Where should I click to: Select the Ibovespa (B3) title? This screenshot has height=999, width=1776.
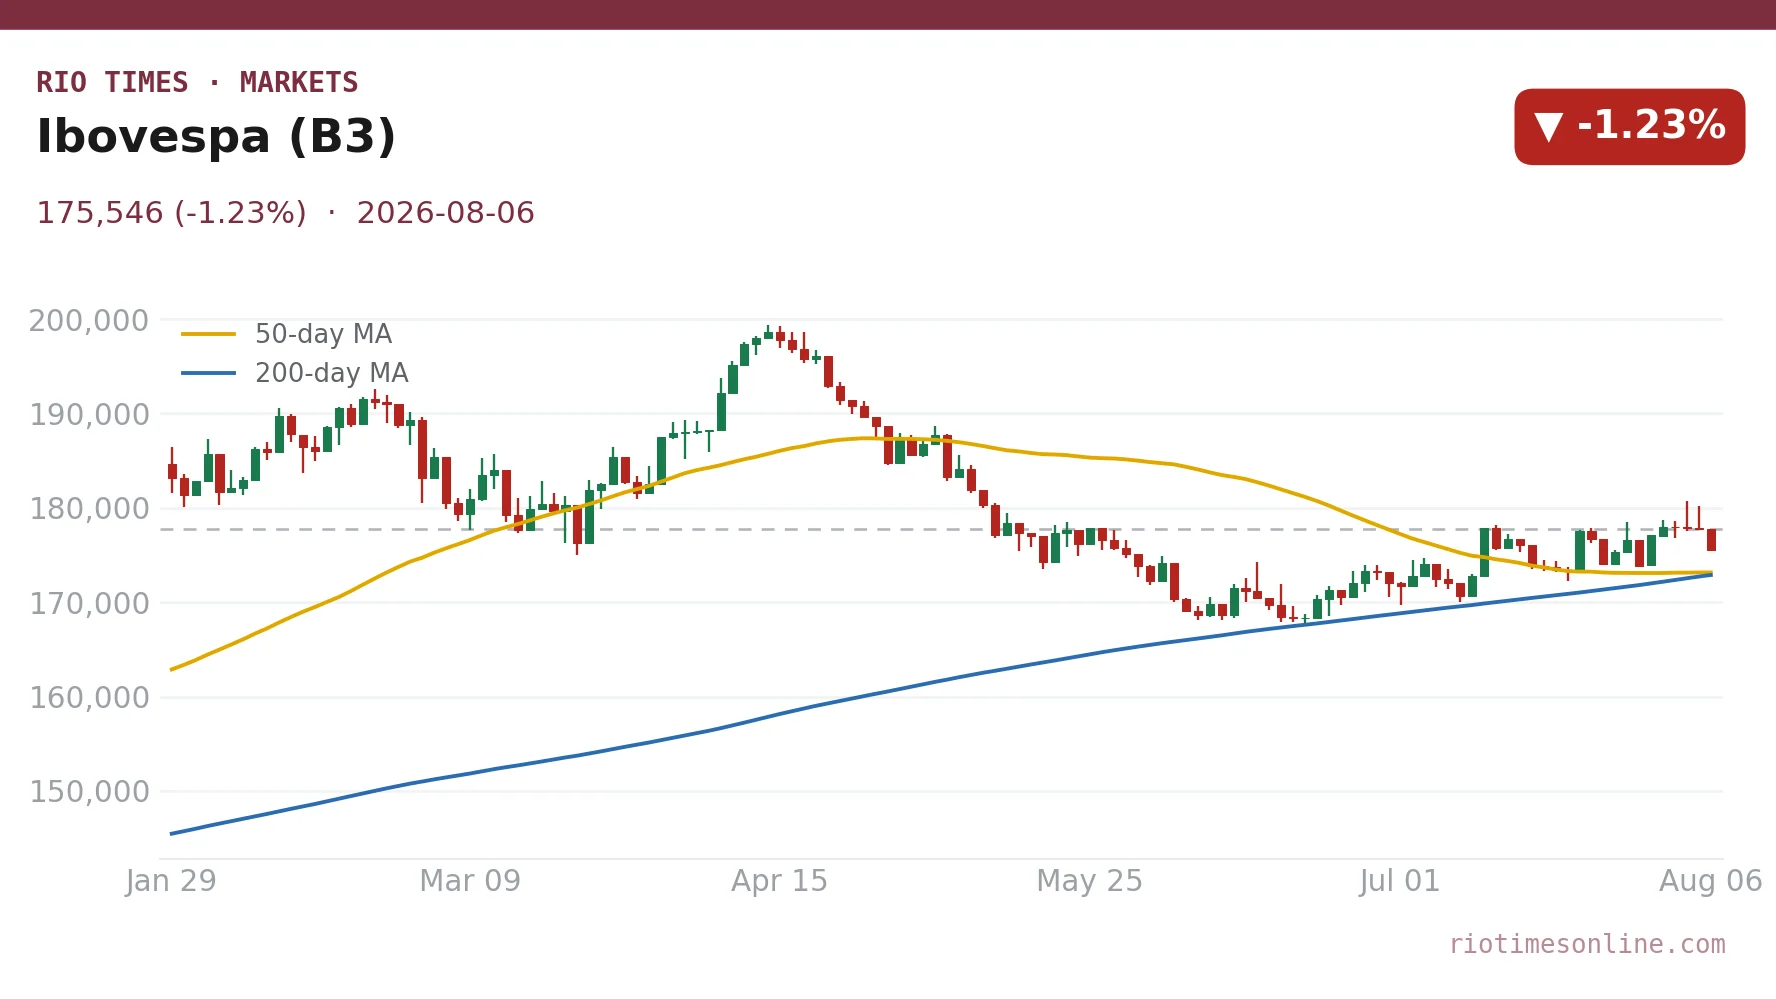pos(216,137)
